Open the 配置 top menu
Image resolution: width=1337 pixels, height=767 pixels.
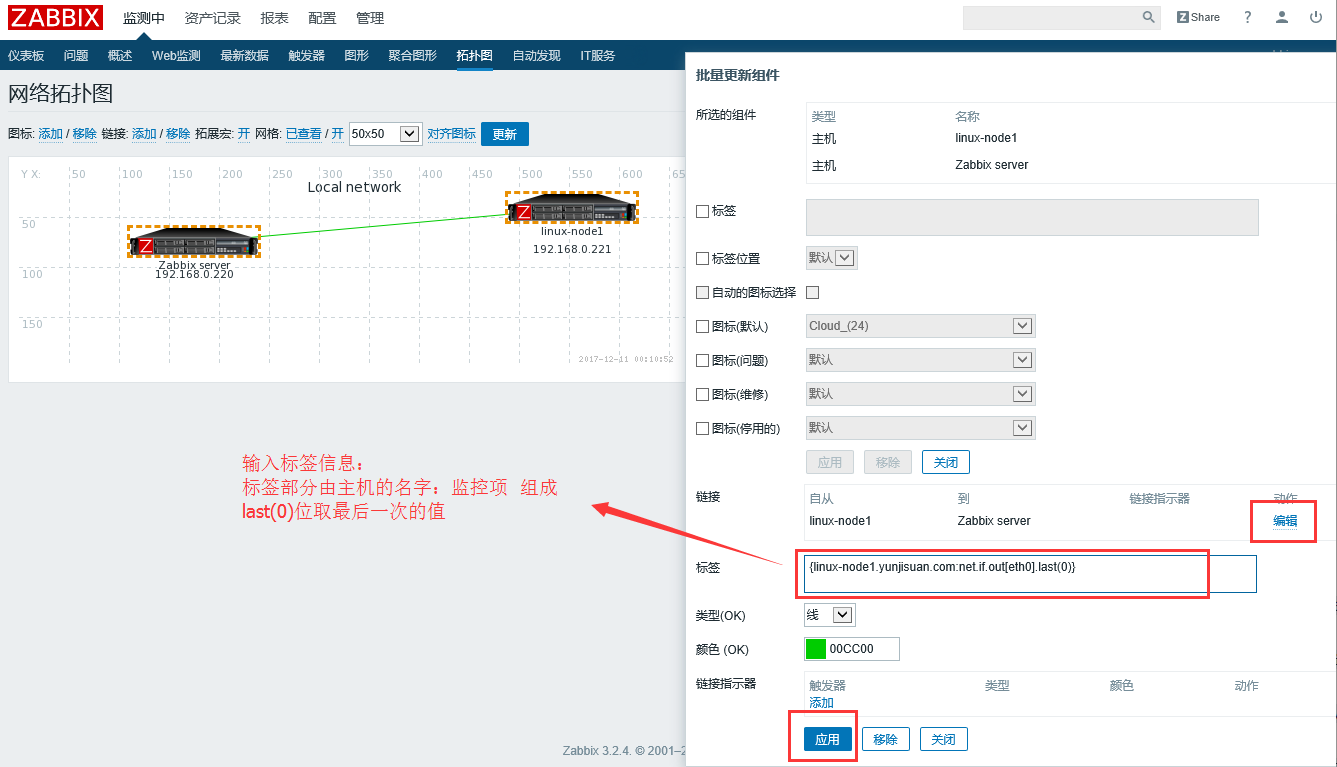(x=322, y=18)
